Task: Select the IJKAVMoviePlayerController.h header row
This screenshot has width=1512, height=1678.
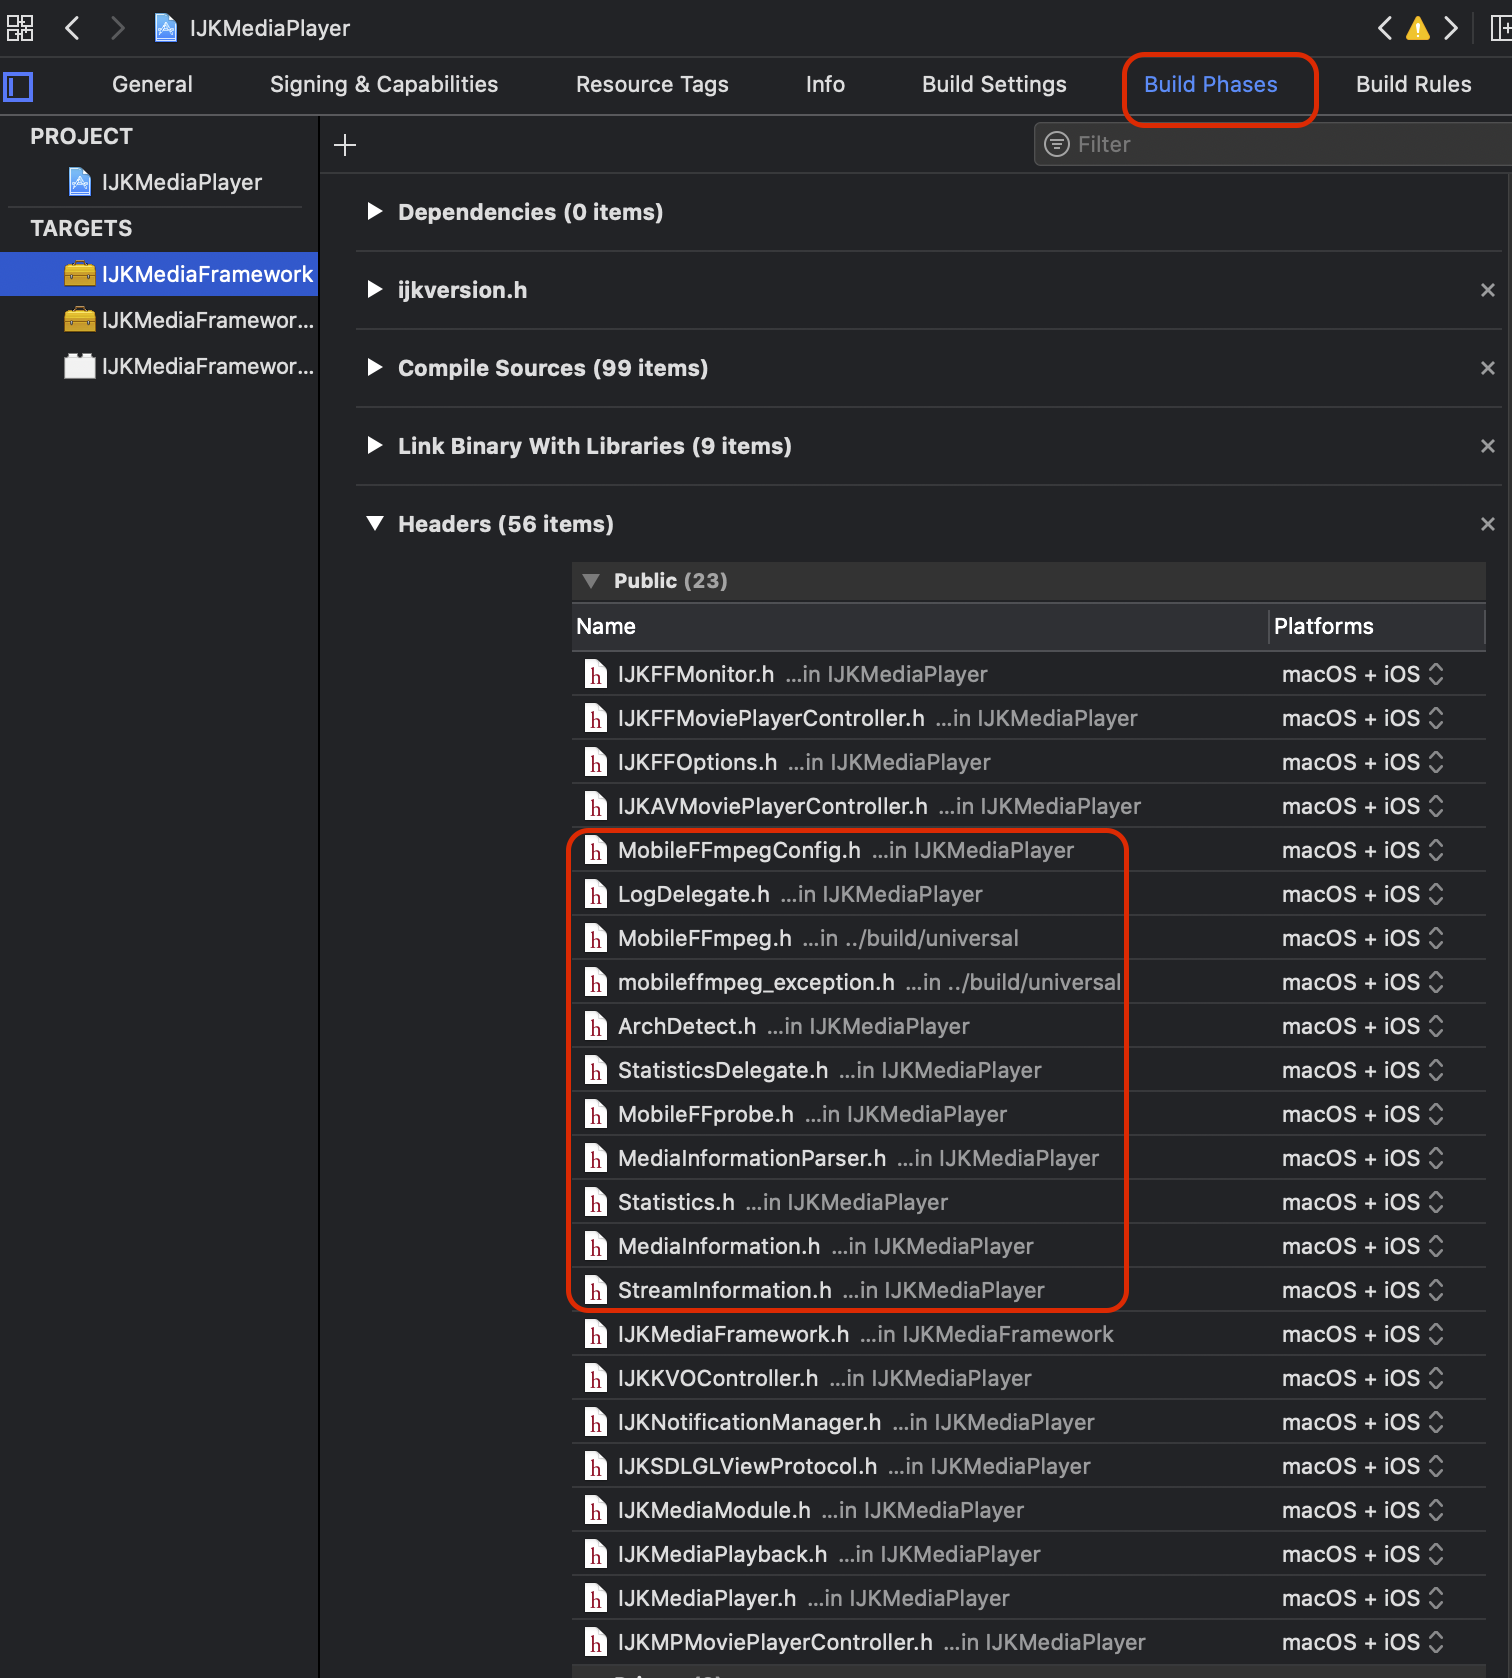Action: pos(1028,806)
